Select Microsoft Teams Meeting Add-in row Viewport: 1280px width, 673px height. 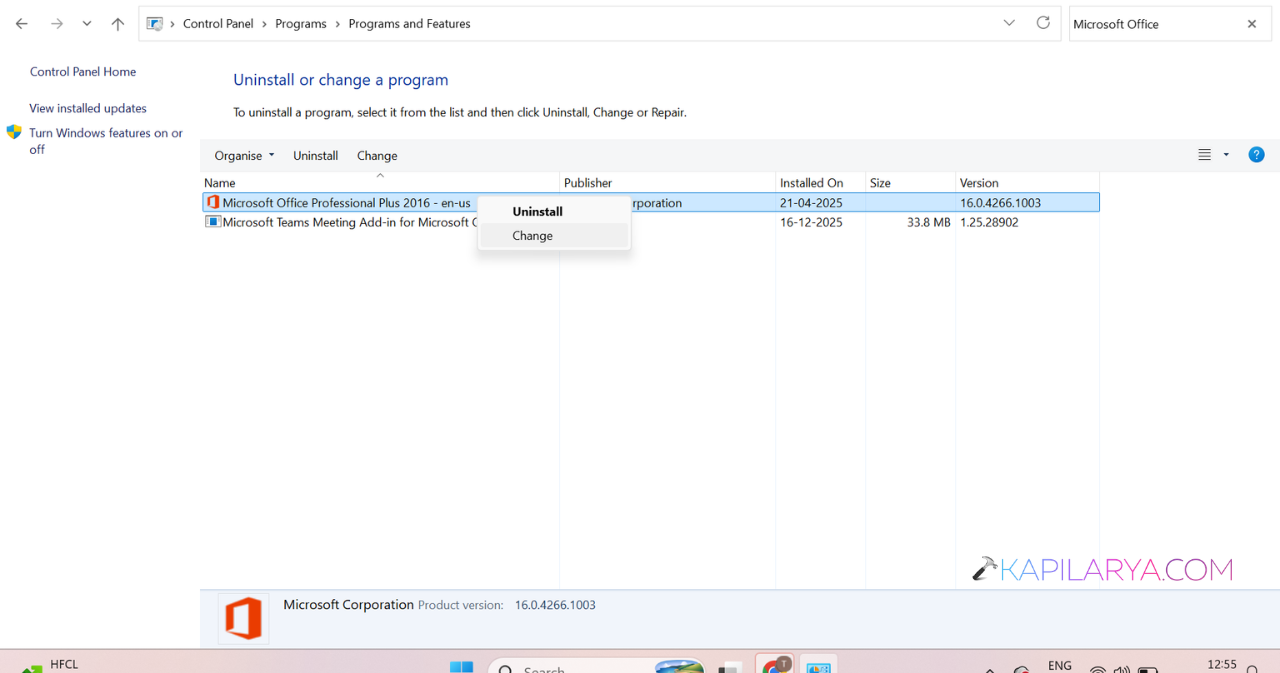(650, 222)
